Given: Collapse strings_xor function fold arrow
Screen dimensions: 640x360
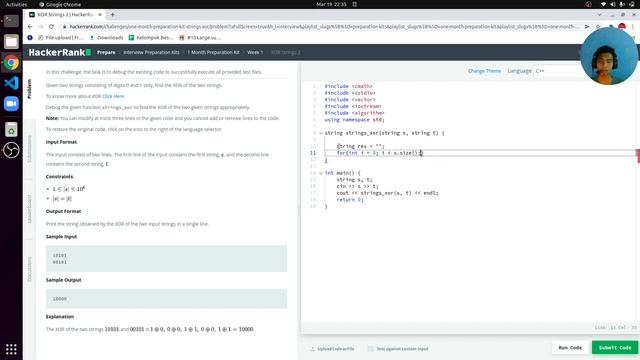Looking at the screenshot, I should (321, 133).
